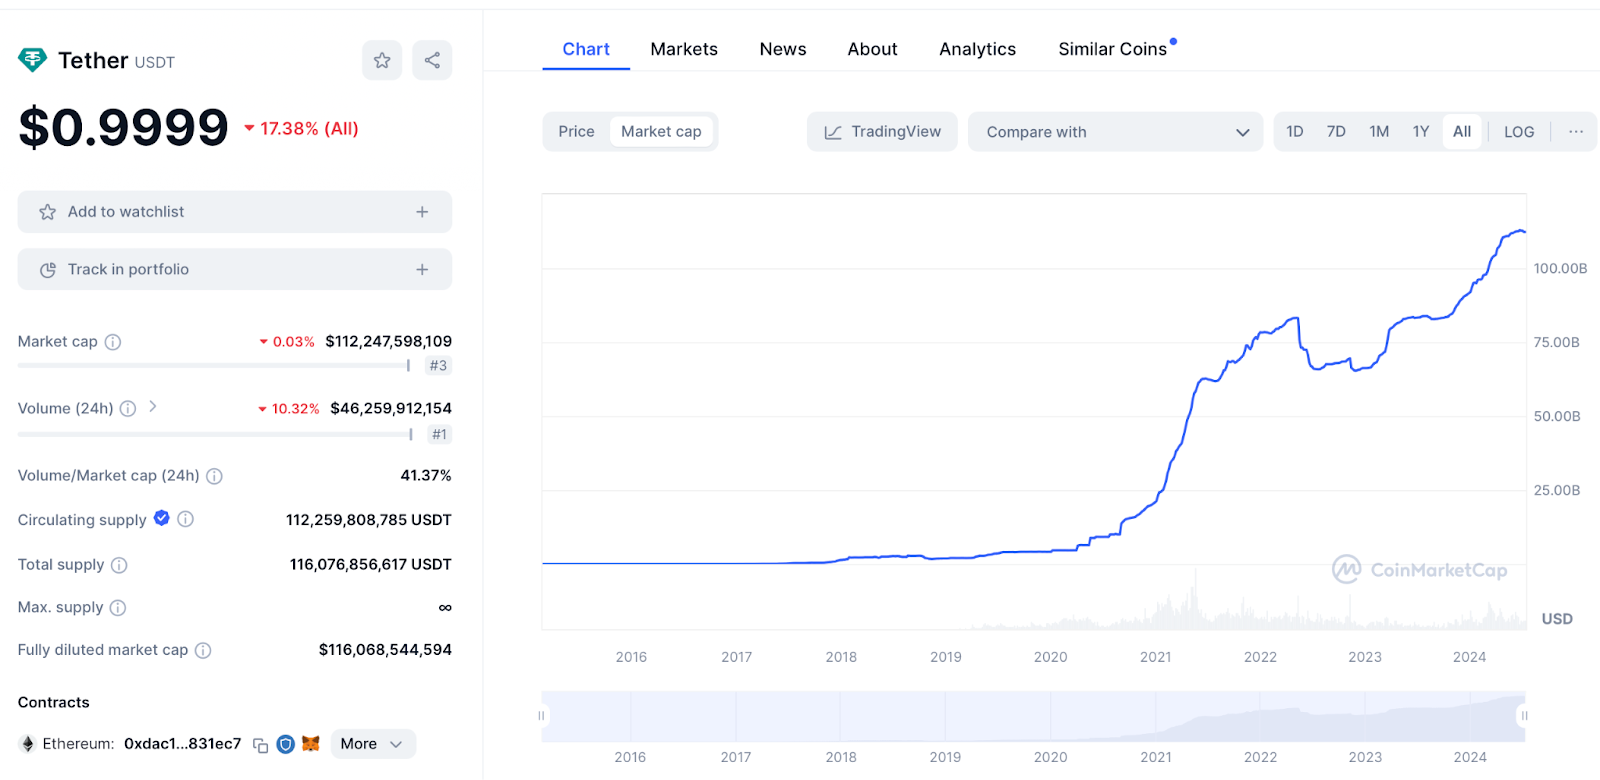Click the TradingView chart icon
1600x780 pixels.
click(832, 132)
